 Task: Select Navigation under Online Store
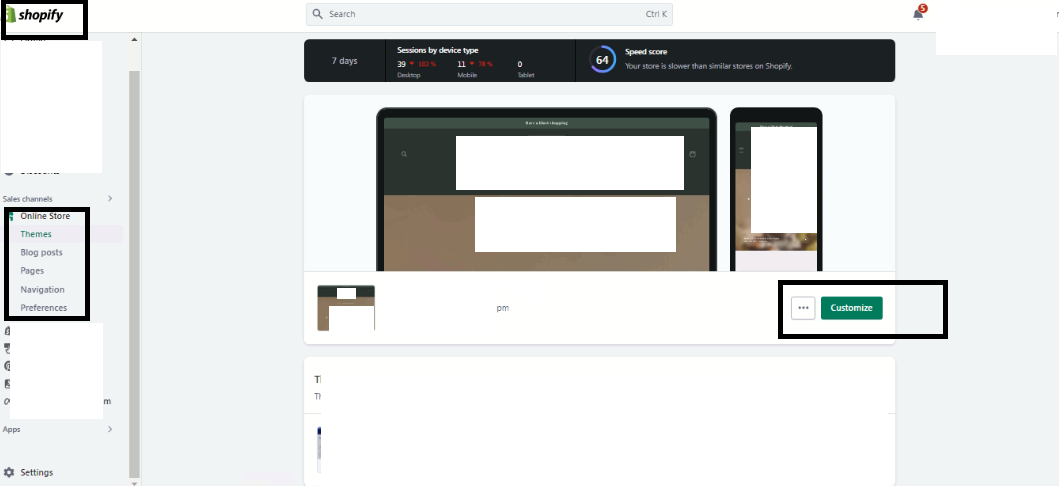[42, 290]
